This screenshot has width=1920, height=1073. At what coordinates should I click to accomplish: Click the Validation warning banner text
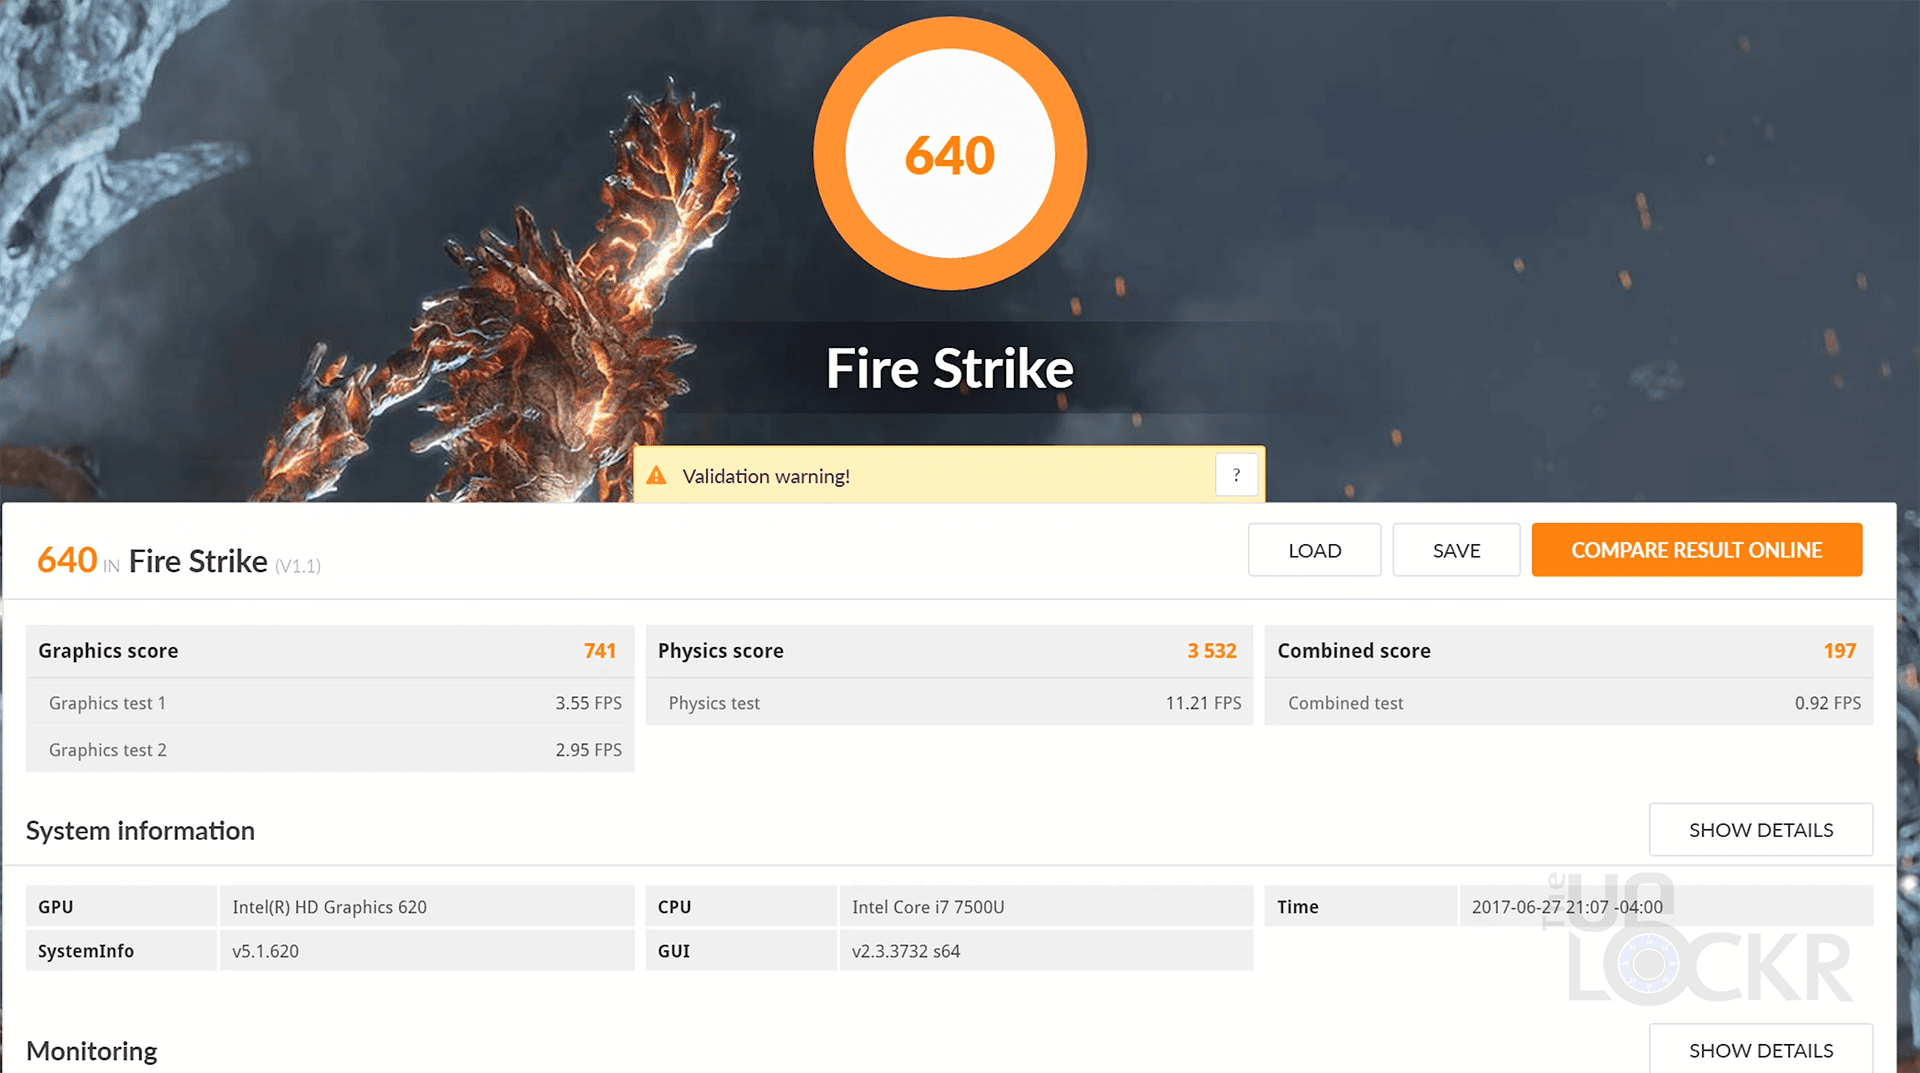coord(766,477)
